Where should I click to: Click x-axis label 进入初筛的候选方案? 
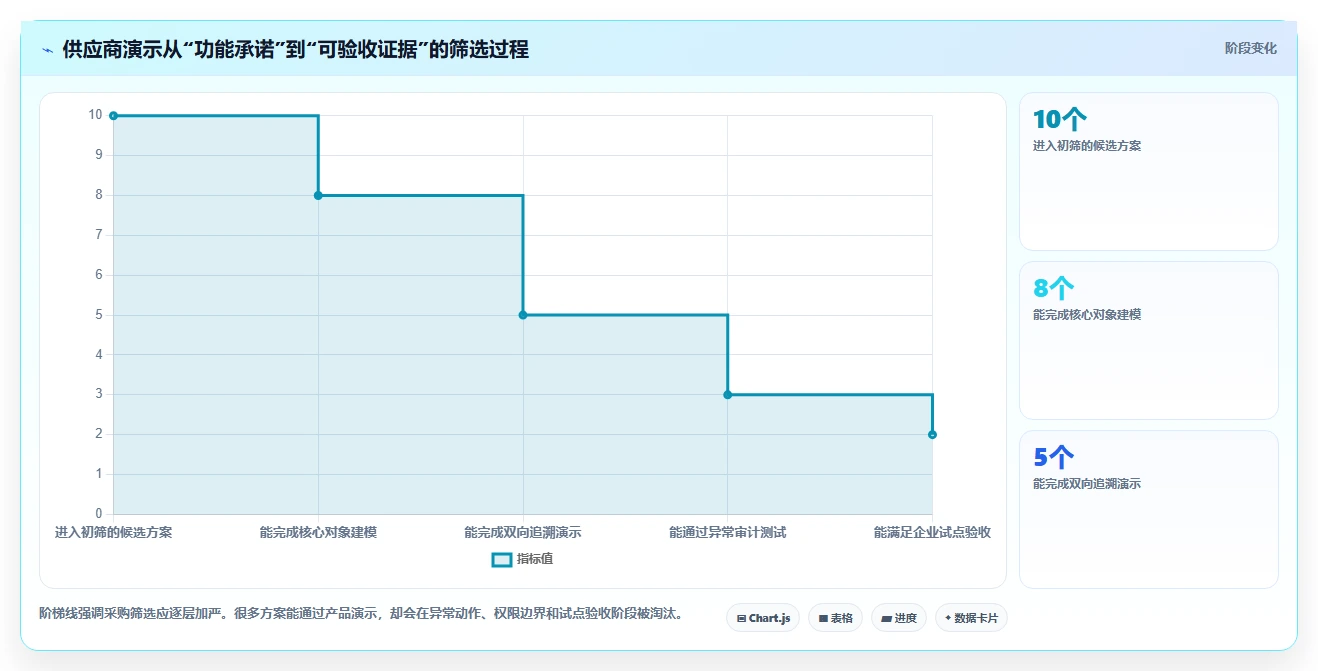[x=113, y=532]
